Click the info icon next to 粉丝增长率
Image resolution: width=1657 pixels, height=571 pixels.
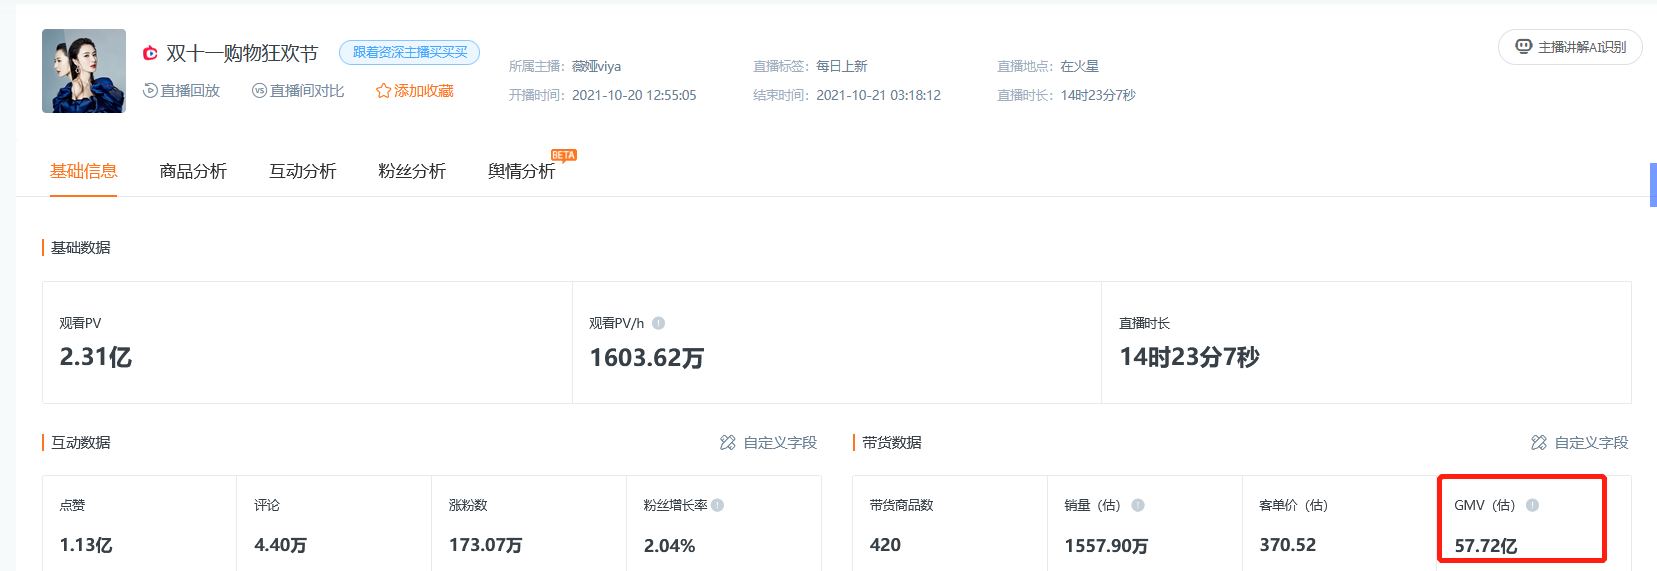[x=717, y=505]
